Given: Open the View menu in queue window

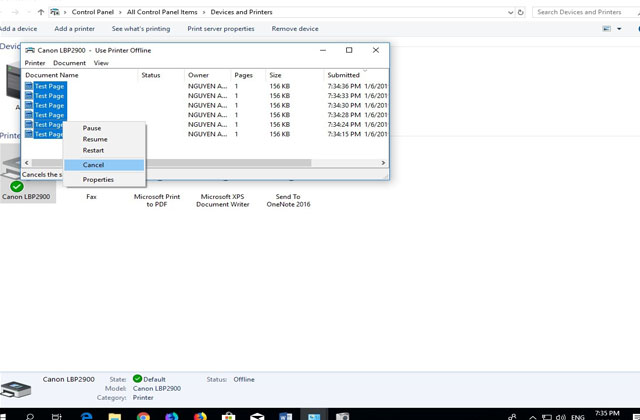Looking at the screenshot, I should (x=101, y=63).
